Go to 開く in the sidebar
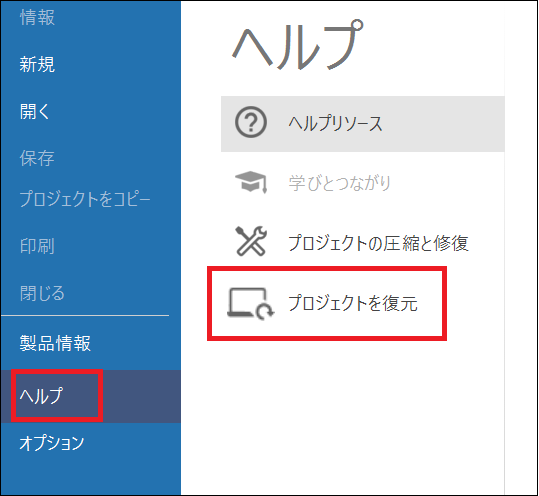Image resolution: width=539 pixels, height=496 pixels. coord(35,112)
